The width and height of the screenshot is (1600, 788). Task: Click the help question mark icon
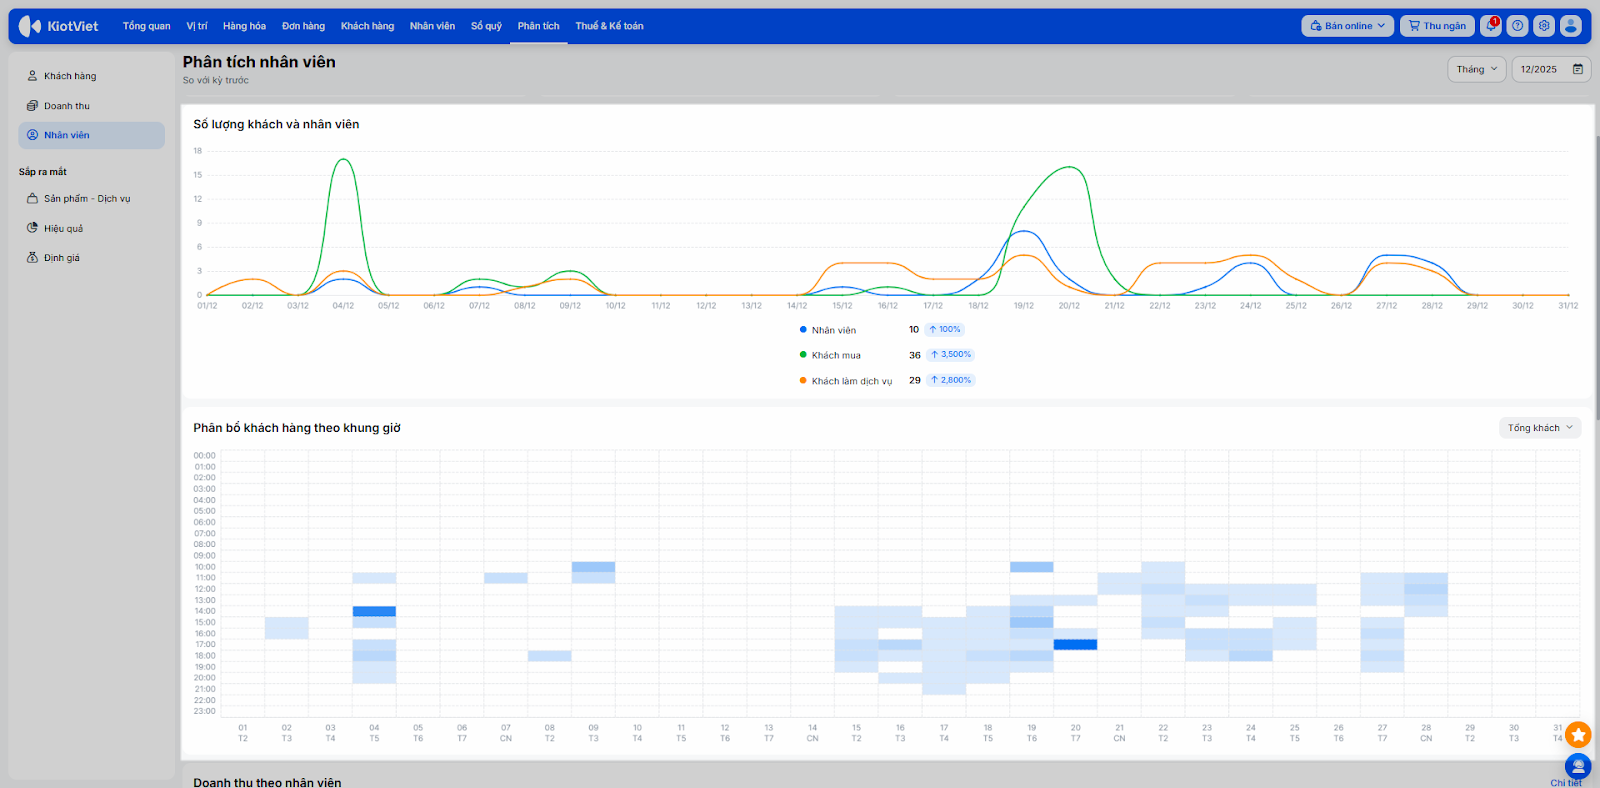click(1518, 26)
